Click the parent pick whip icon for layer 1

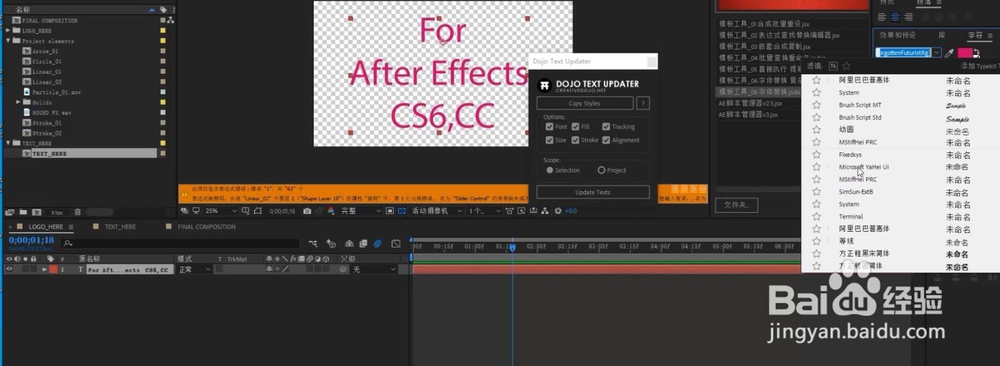click(343, 270)
